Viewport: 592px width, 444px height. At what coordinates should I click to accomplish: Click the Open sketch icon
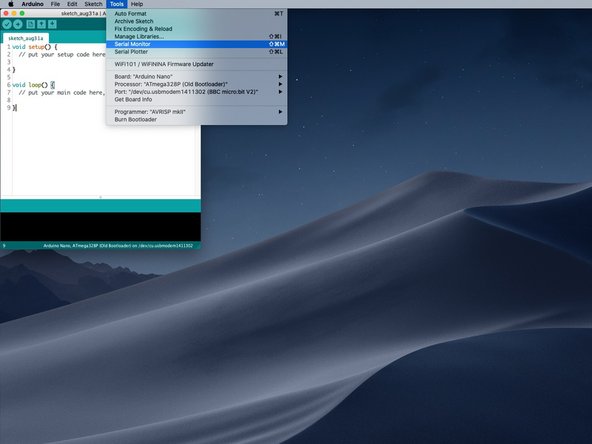tap(41, 24)
